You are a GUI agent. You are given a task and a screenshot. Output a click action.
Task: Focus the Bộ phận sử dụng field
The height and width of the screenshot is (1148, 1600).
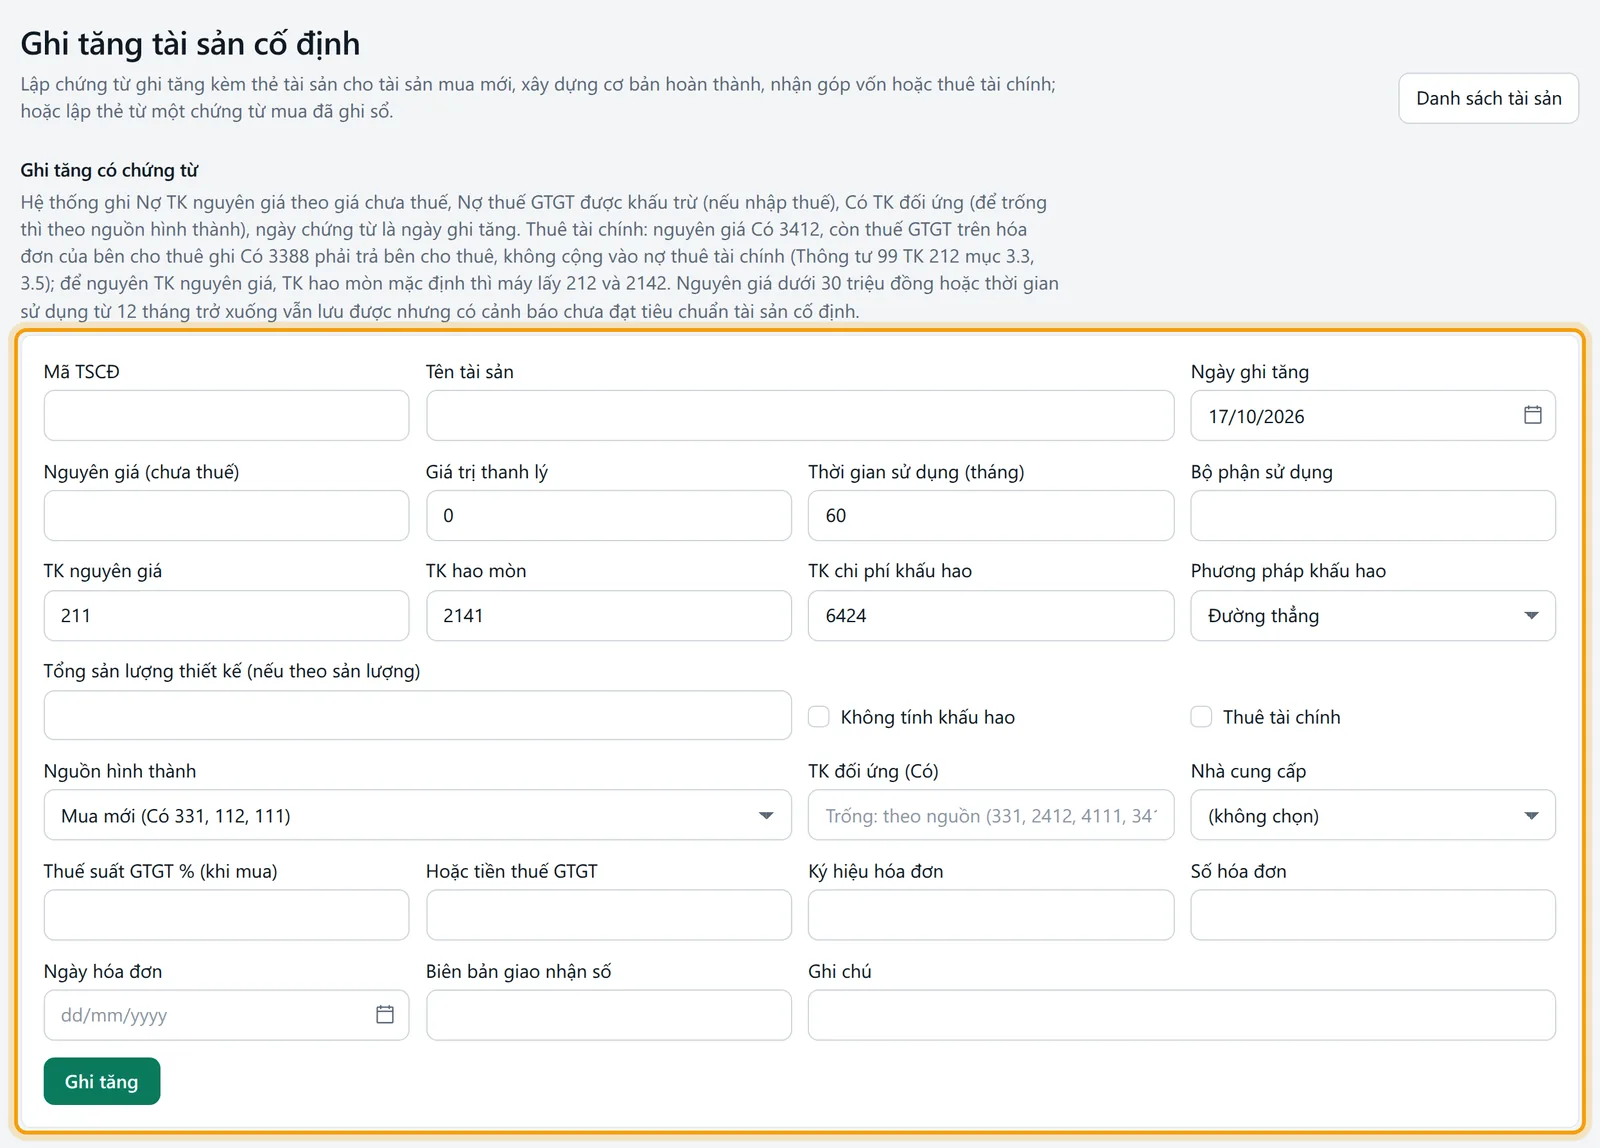pos(1373,516)
